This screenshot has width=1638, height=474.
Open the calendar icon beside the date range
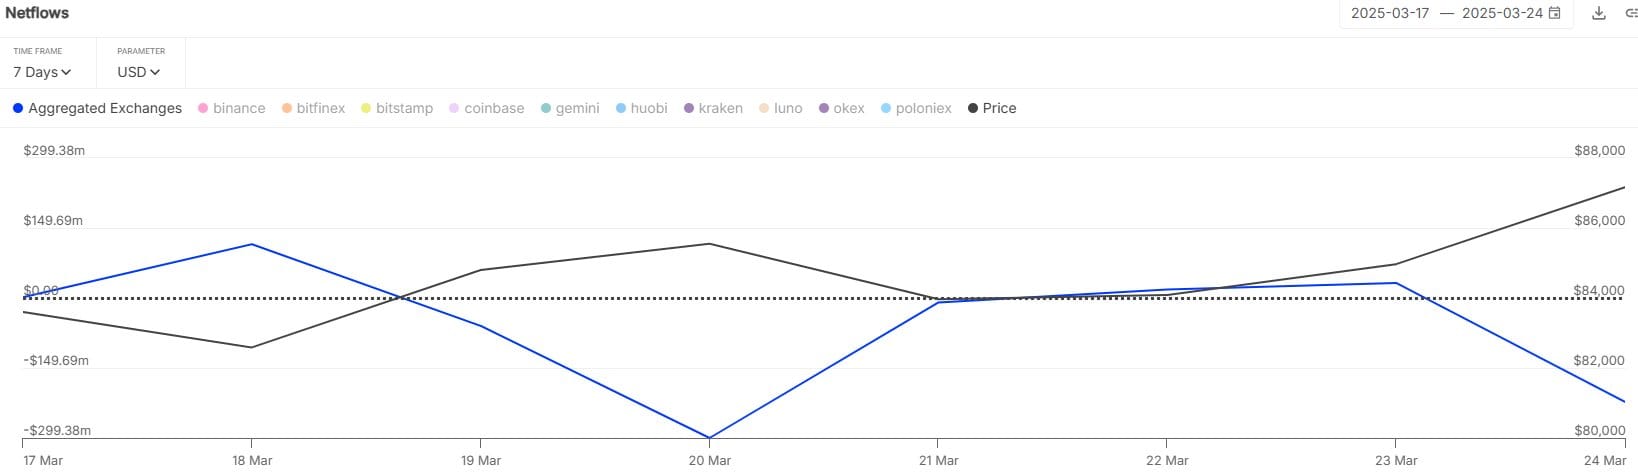point(1555,13)
